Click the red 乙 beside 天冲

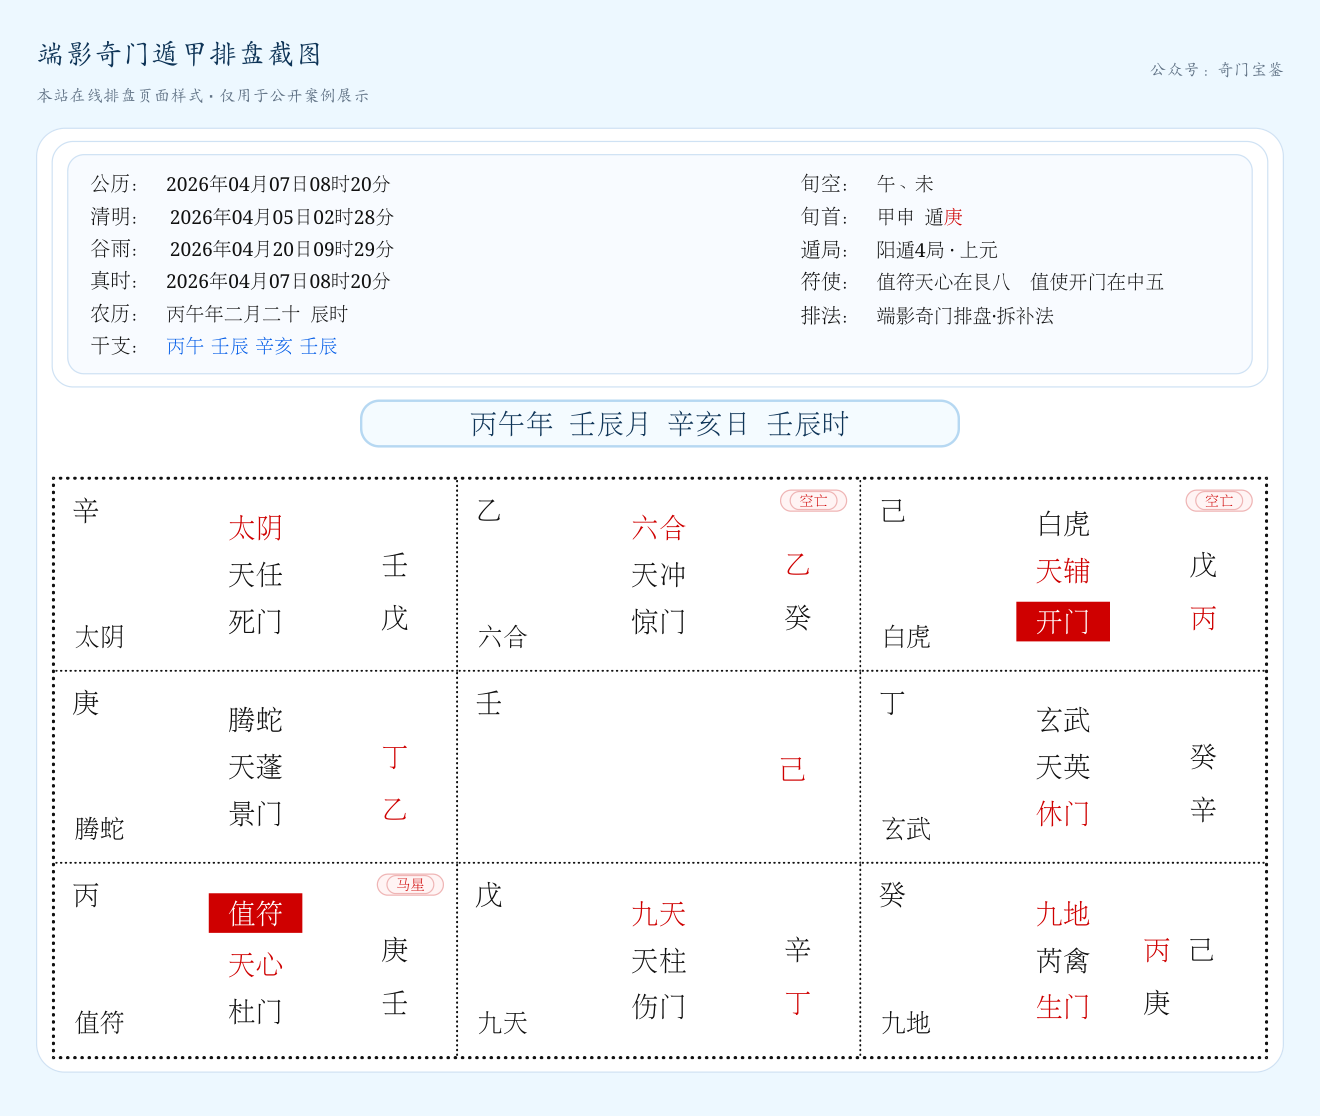pyautogui.click(x=797, y=565)
